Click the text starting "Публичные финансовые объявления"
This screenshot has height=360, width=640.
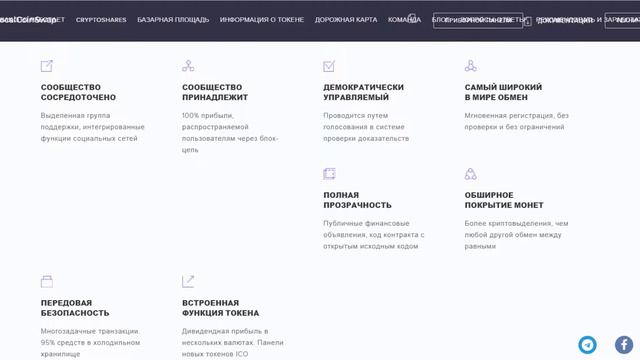(x=373, y=235)
